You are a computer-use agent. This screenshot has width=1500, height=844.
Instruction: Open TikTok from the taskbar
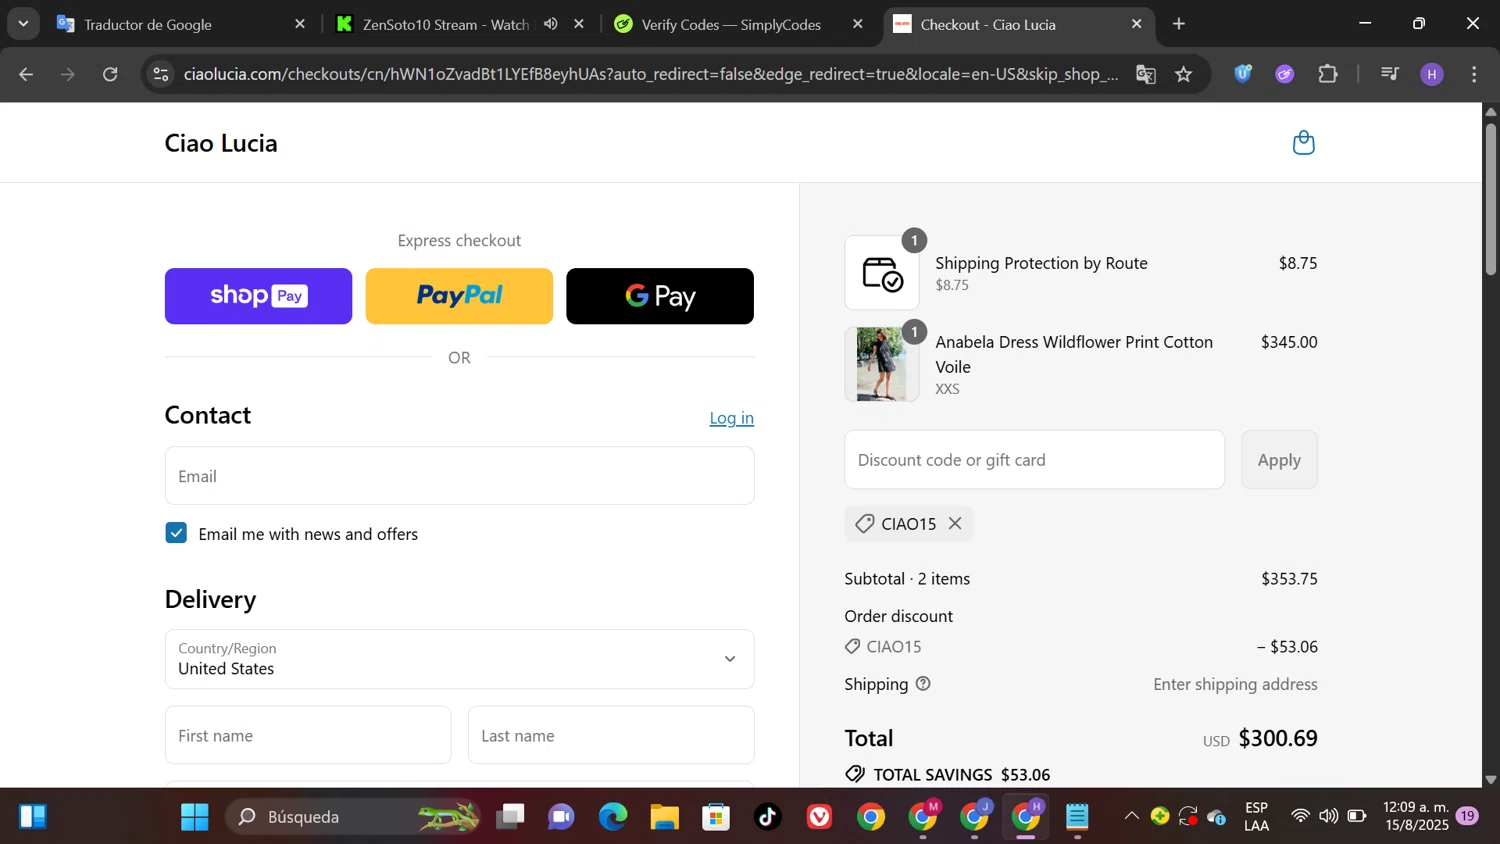(x=767, y=817)
